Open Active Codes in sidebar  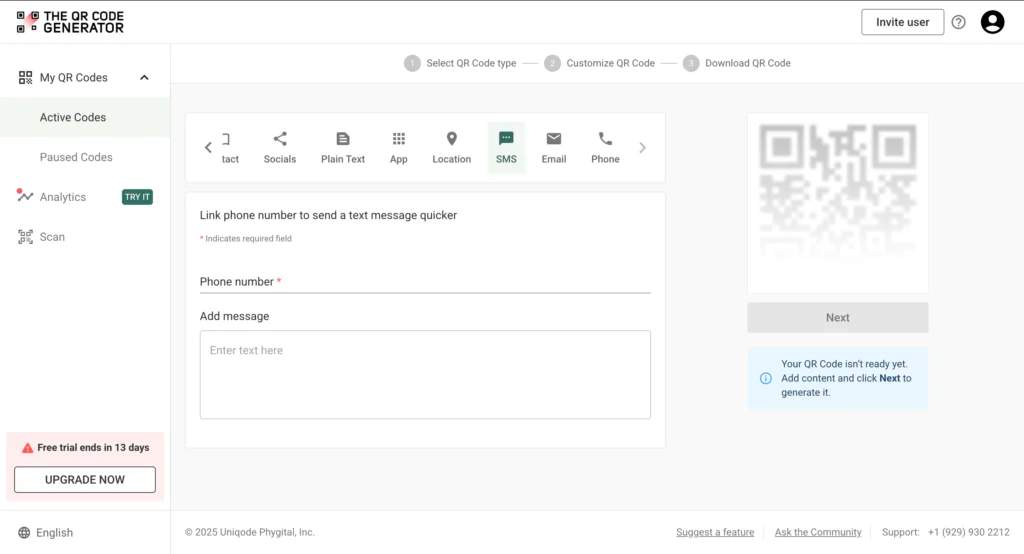[x=85, y=118]
